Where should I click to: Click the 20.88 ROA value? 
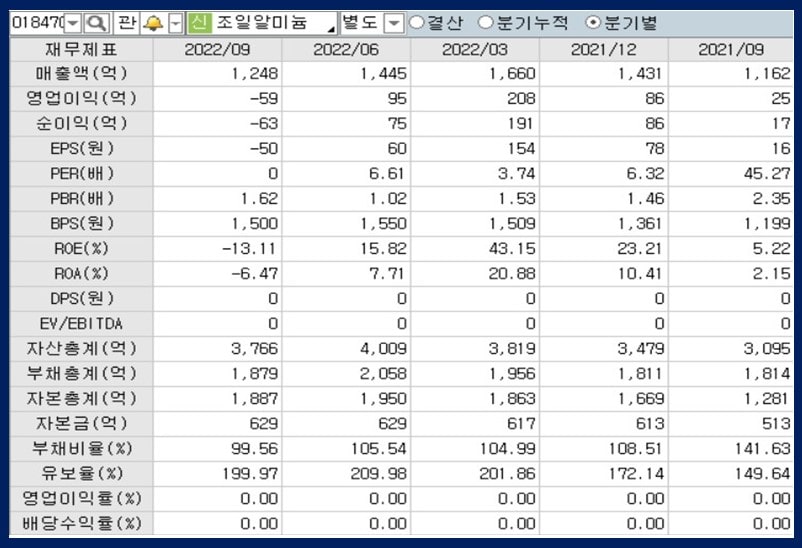(512, 274)
